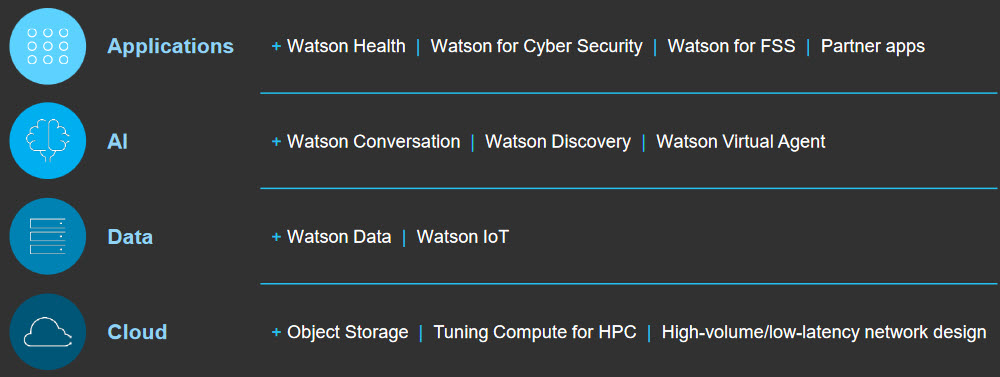Open the Watson Health link
This screenshot has width=1000, height=377.
346,46
